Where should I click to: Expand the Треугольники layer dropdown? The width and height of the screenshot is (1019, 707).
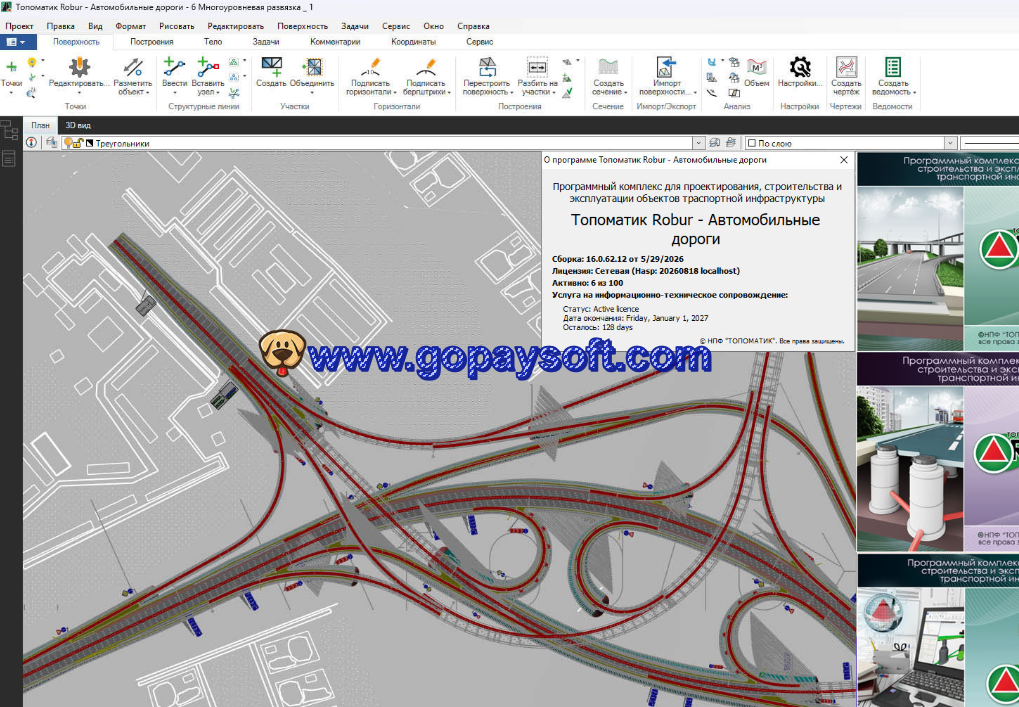(699, 143)
